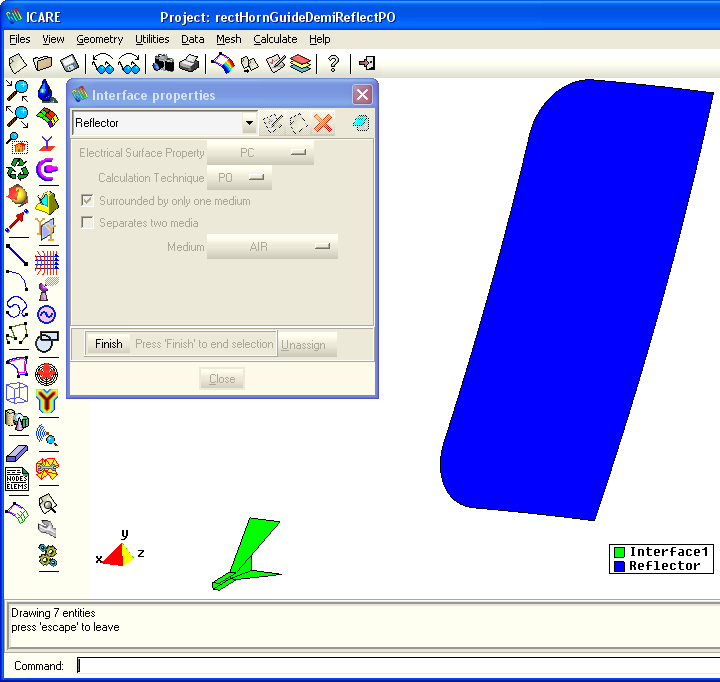
Task: Click the grey wrench settings icon
Action: (x=47, y=529)
